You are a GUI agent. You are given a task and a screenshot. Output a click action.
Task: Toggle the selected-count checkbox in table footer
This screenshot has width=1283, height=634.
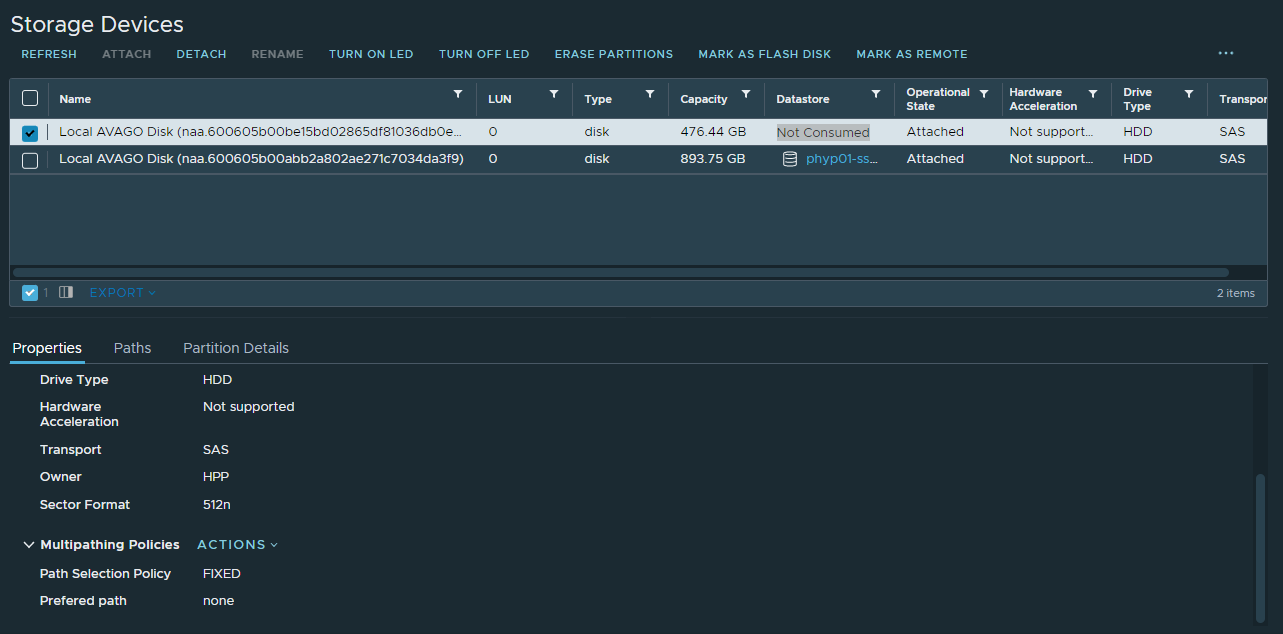[30, 293]
